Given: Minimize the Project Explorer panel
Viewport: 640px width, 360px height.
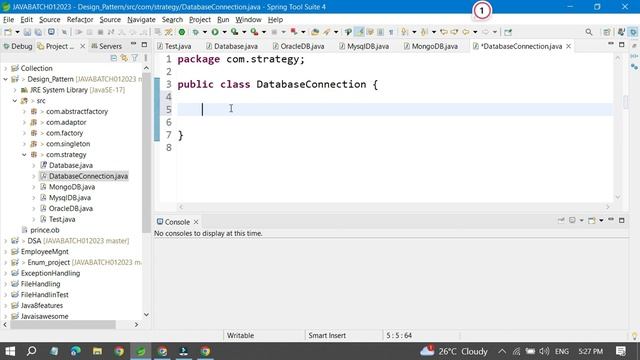Looking at the screenshot, I should (133, 44).
